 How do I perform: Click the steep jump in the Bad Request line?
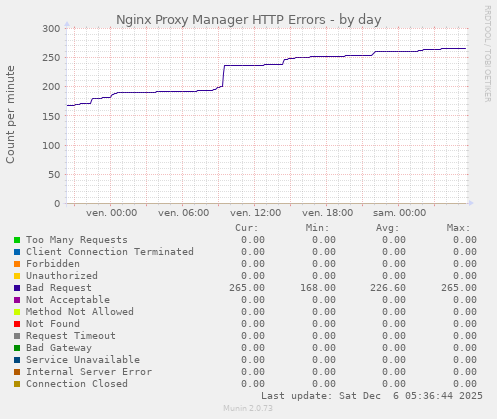(x=223, y=76)
